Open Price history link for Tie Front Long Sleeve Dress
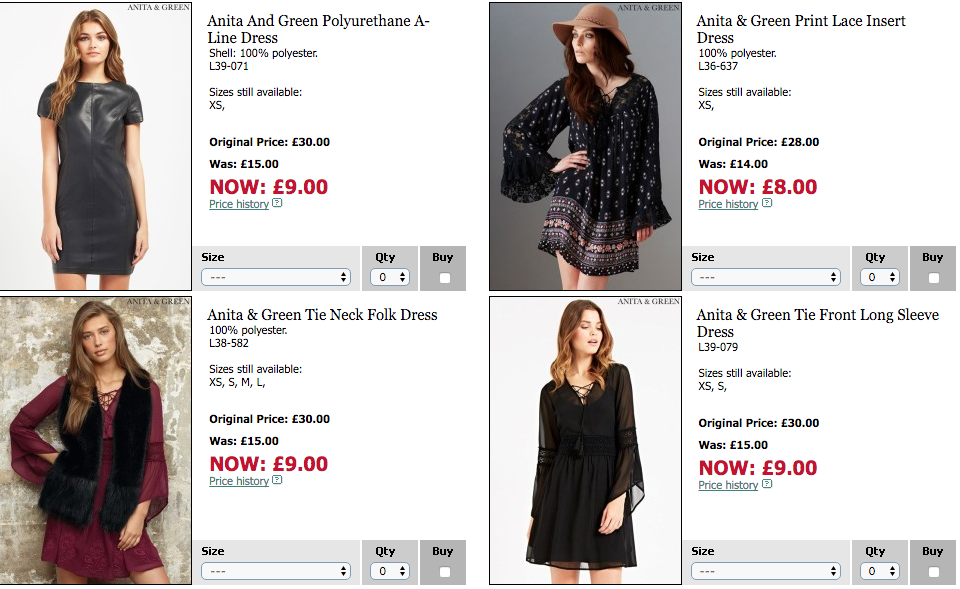The image size is (960, 589). (728, 485)
